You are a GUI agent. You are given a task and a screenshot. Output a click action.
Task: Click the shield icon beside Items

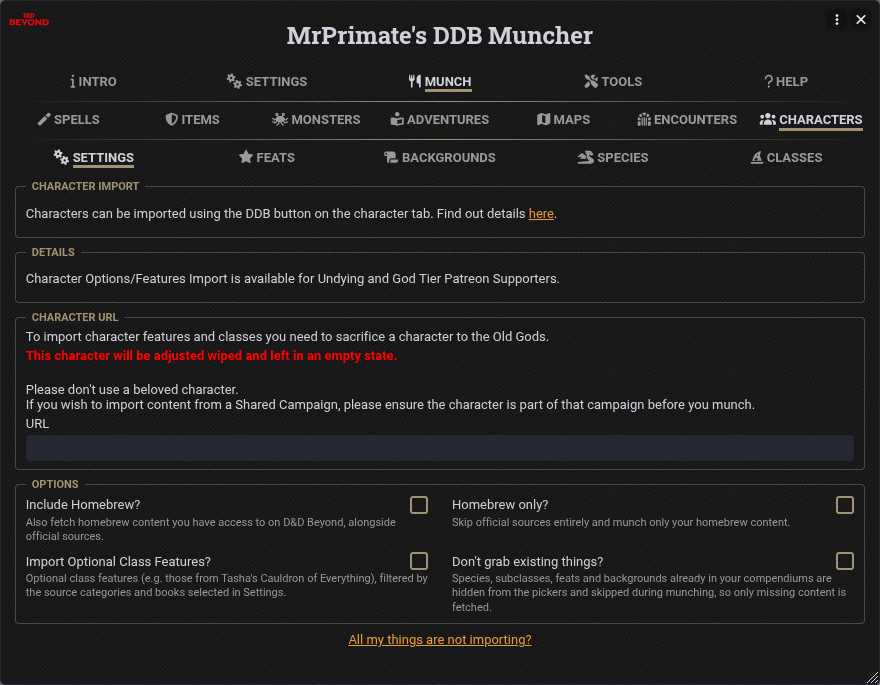(172, 119)
